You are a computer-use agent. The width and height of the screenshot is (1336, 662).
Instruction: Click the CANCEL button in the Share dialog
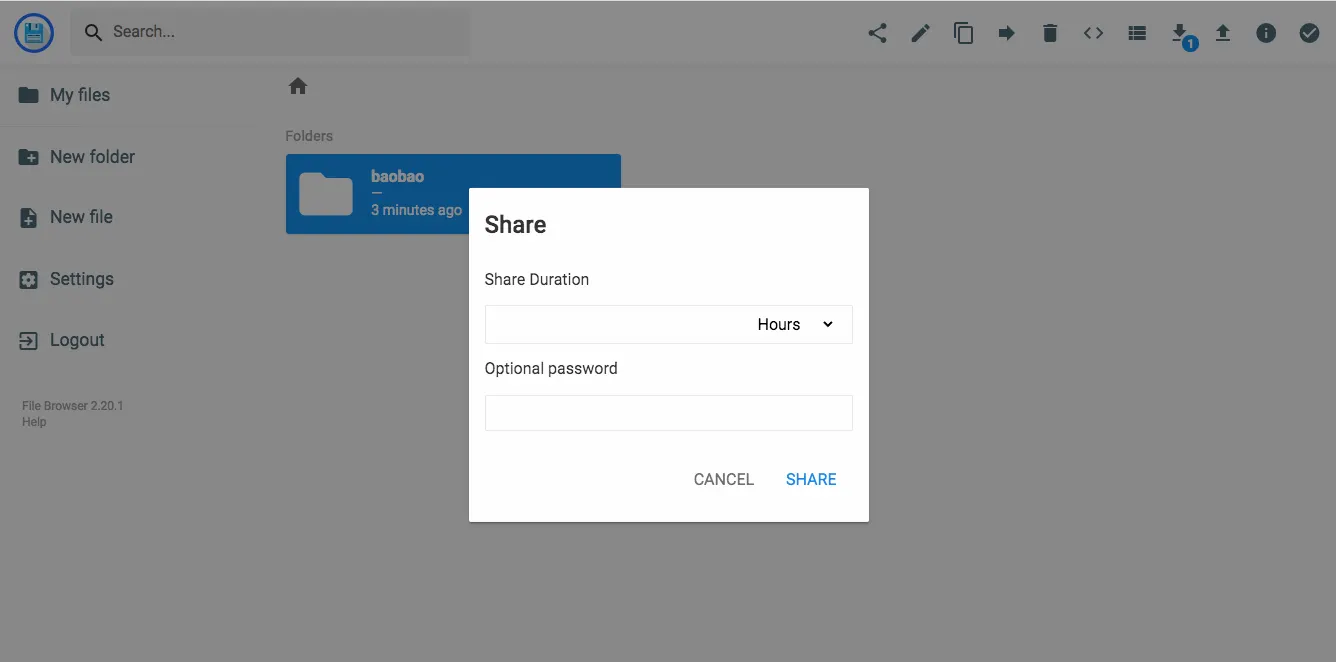tap(724, 479)
